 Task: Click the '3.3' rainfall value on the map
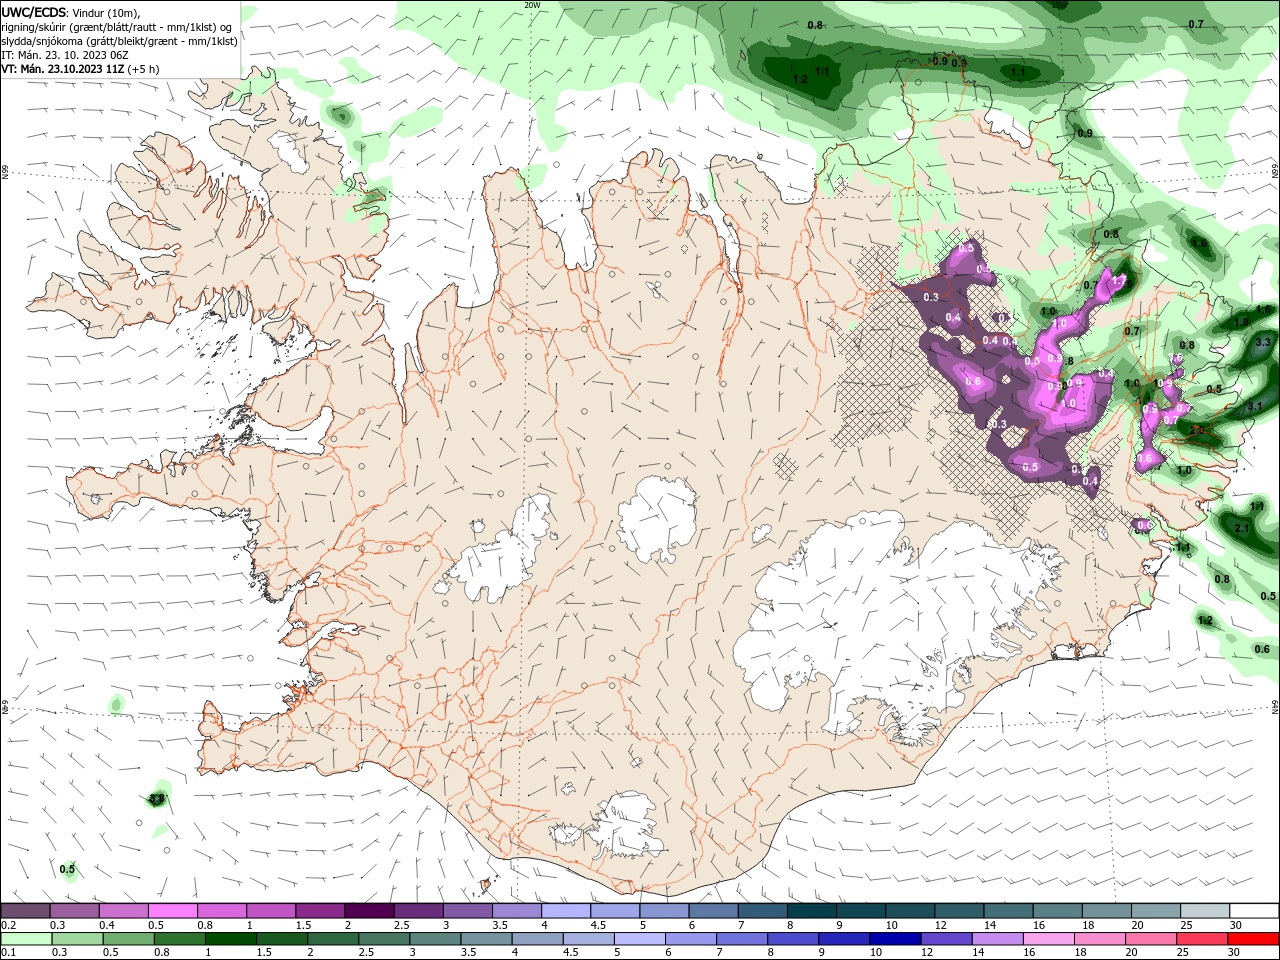tap(1262, 342)
